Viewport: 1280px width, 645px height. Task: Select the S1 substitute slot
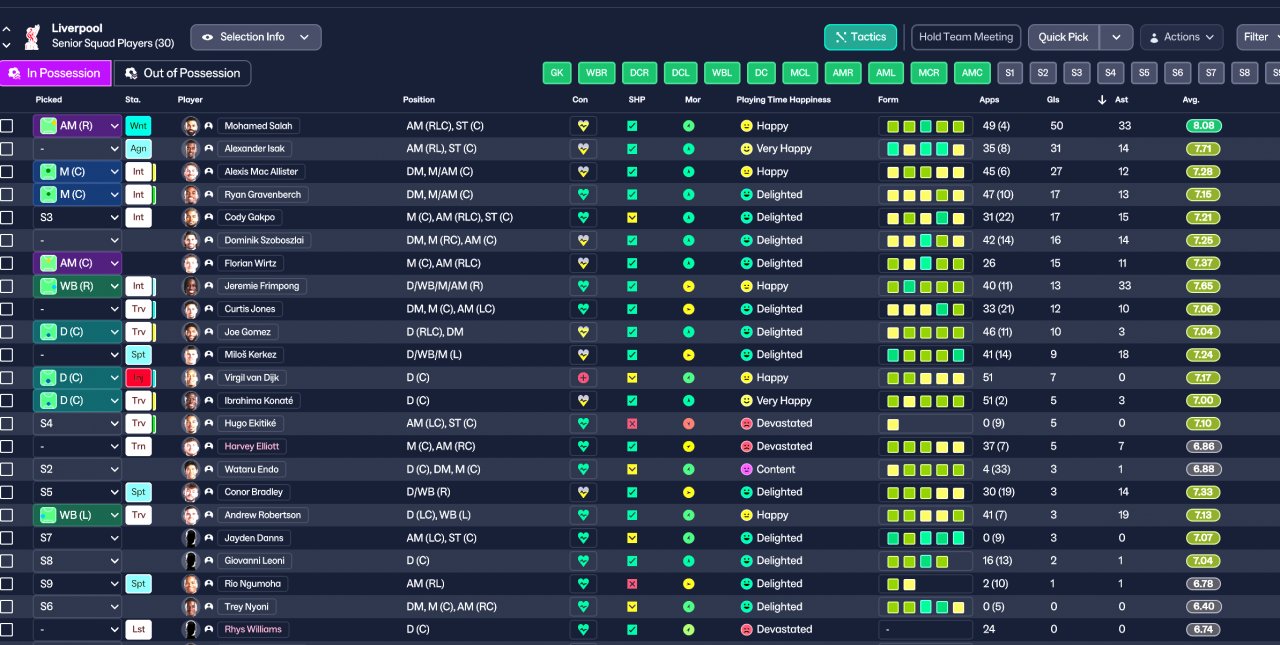pos(1009,73)
